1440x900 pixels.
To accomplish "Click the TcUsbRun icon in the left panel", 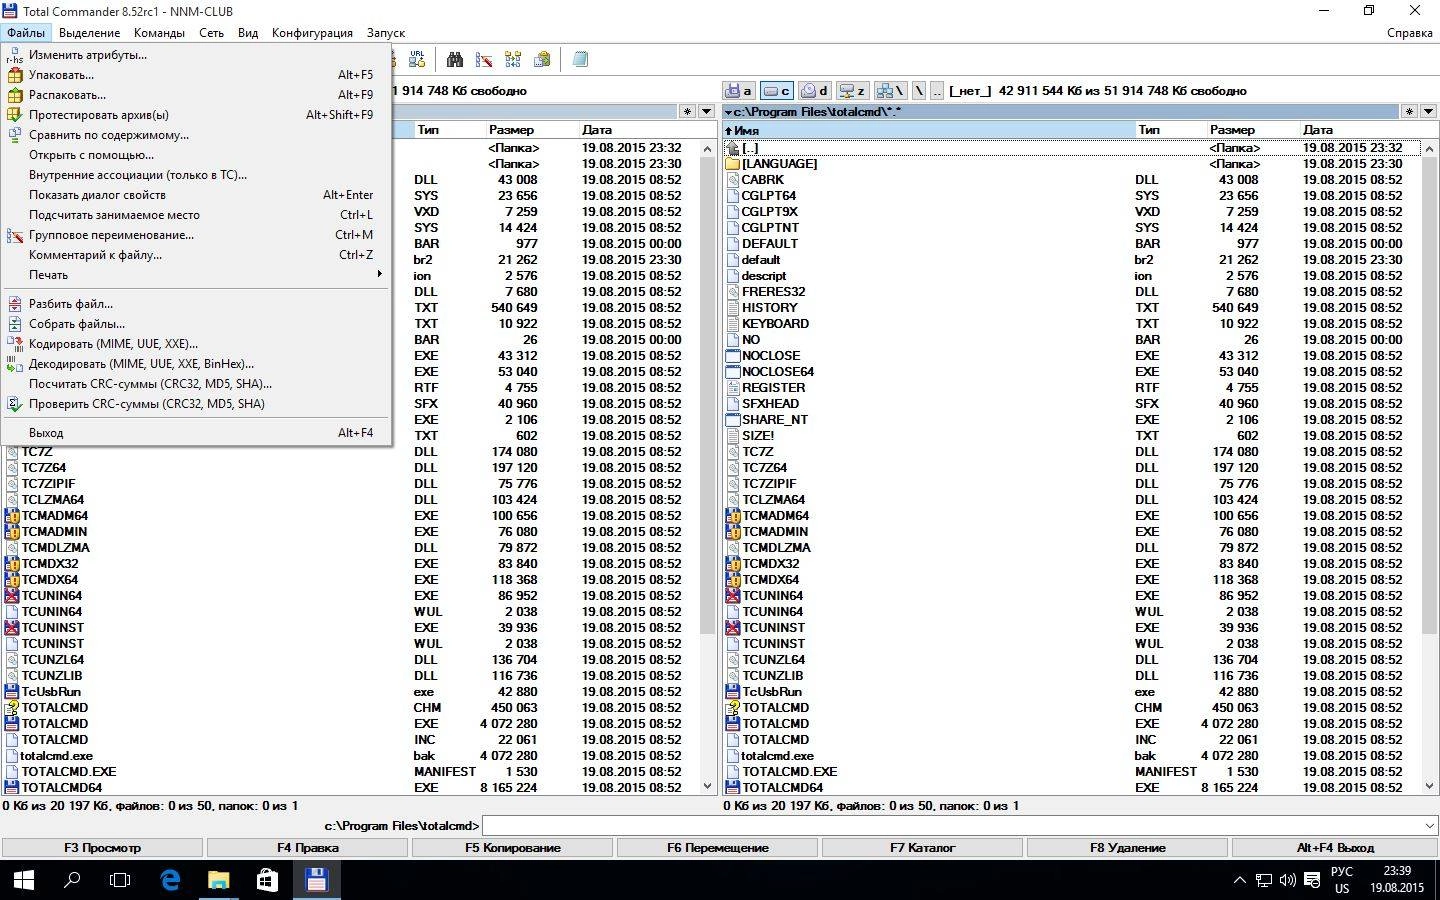I will click(x=12, y=692).
